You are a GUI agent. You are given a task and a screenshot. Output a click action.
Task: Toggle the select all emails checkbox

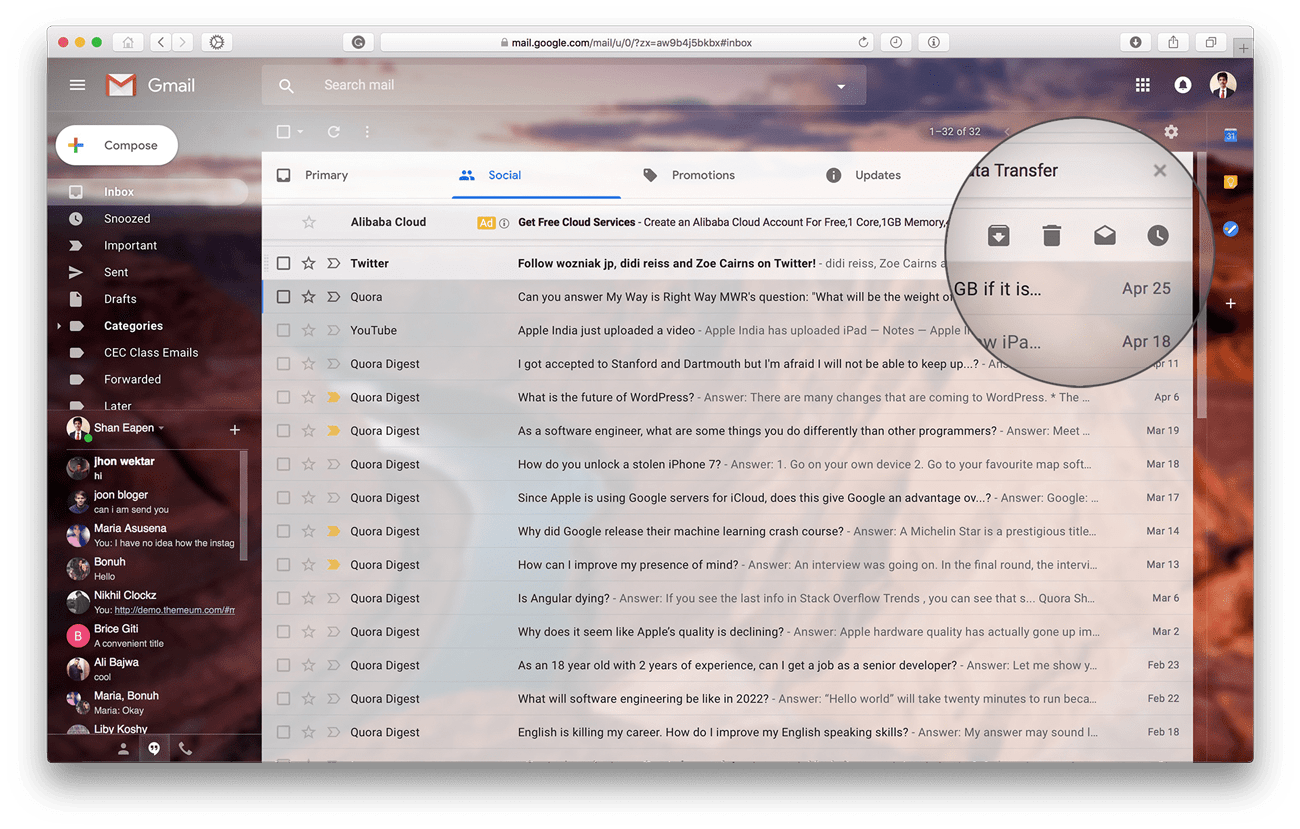[283, 132]
